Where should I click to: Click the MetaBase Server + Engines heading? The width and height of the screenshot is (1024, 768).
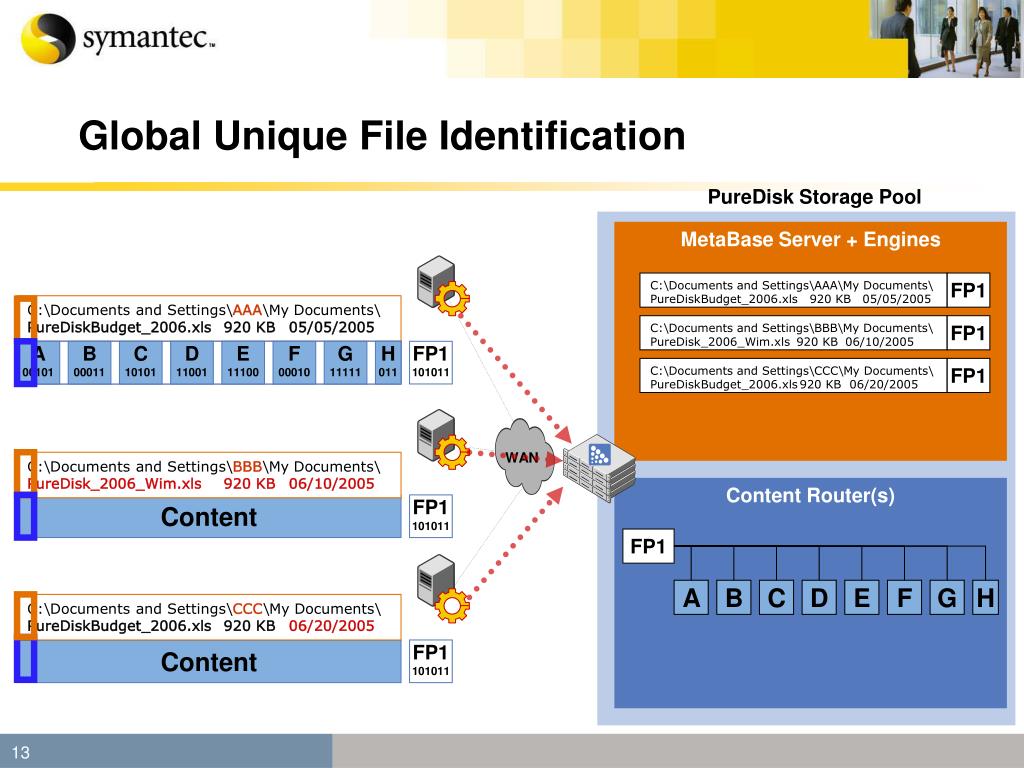point(810,239)
